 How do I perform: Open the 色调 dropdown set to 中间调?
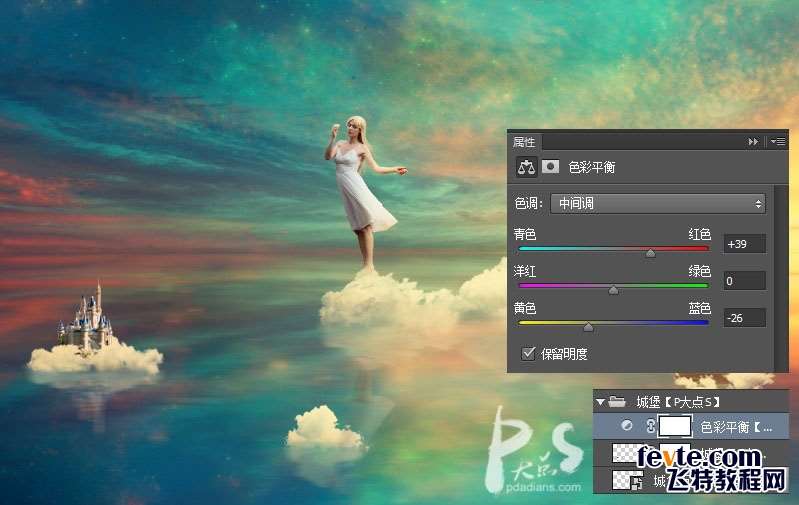pos(658,203)
